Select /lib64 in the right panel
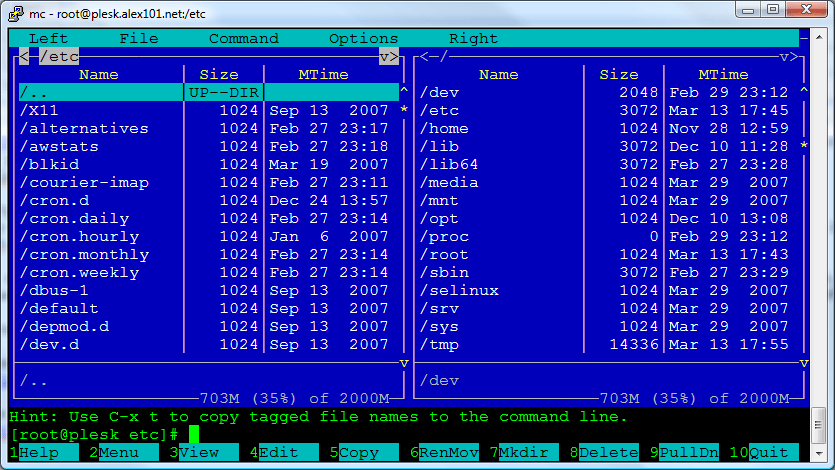 click(x=609, y=164)
